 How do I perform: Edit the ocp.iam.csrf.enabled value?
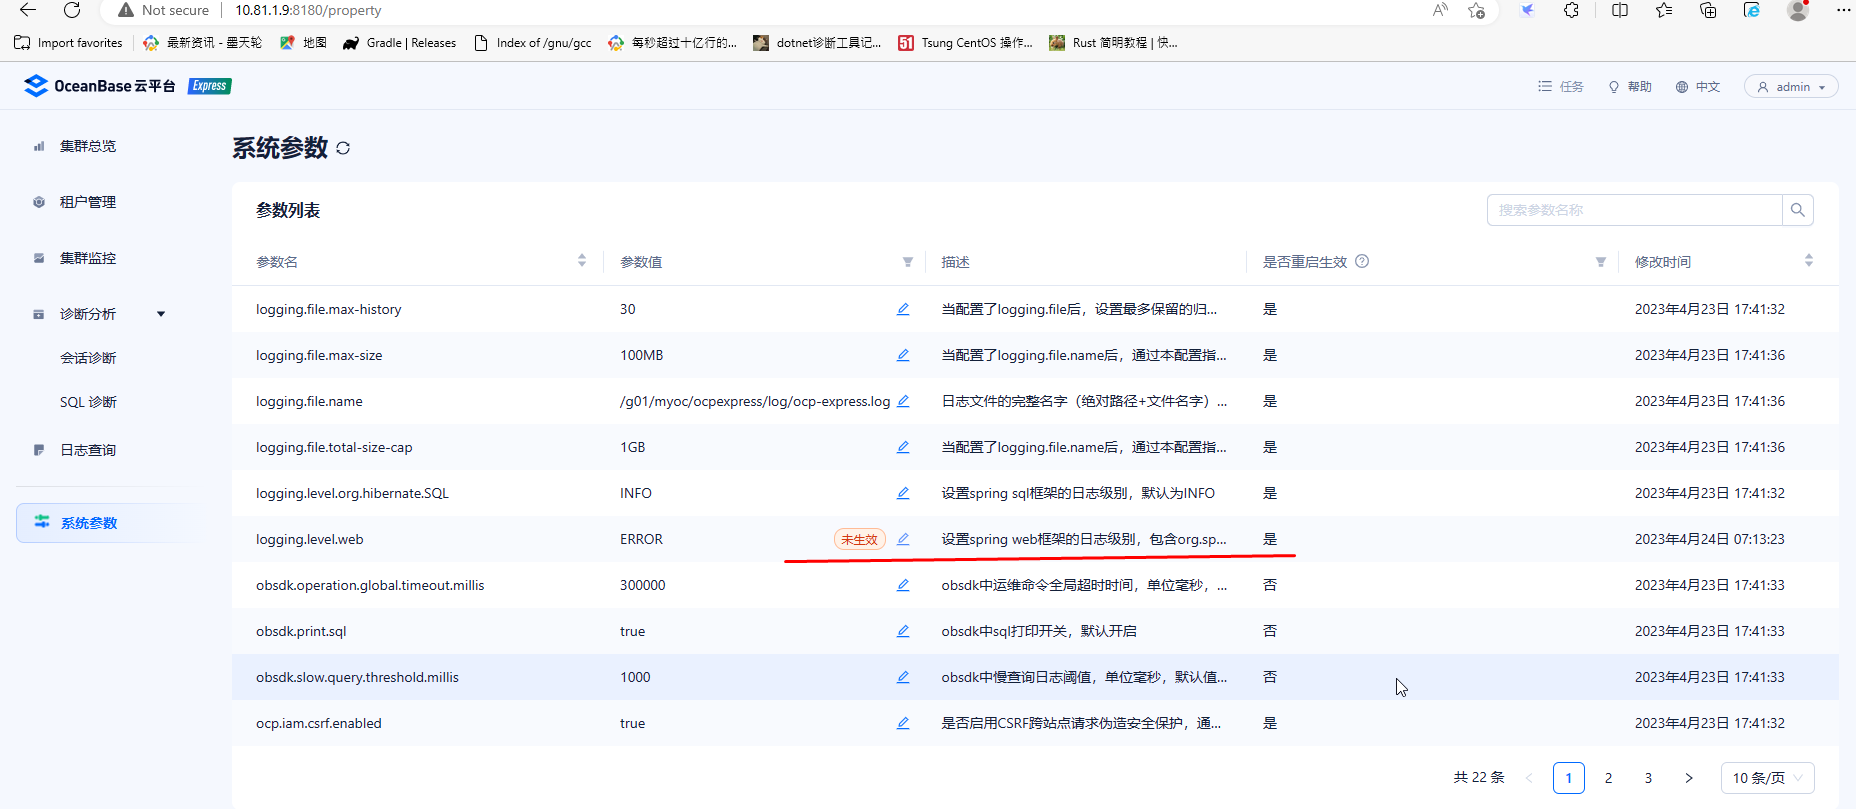903,723
